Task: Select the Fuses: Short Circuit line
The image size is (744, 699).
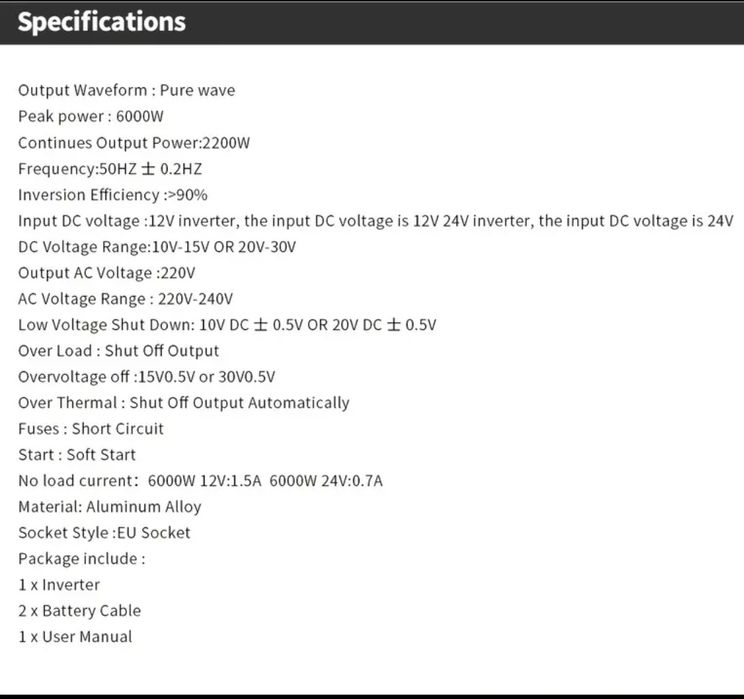Action: 91,429
